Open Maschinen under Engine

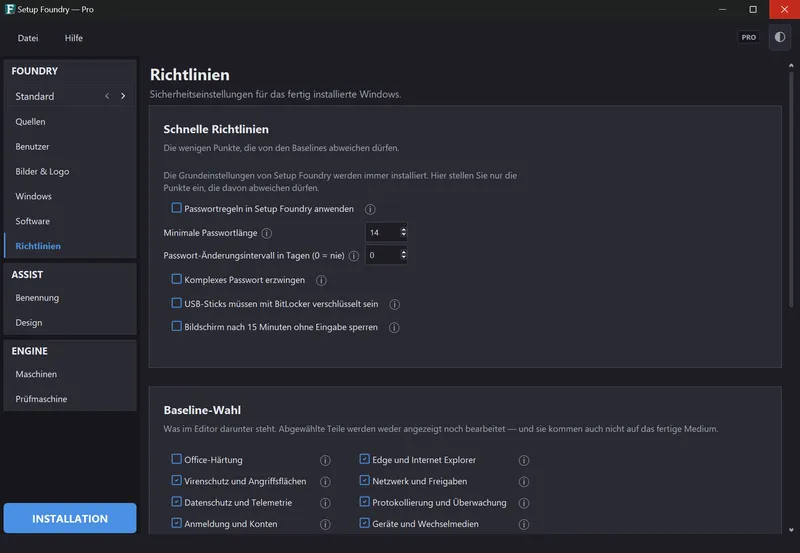70,374
